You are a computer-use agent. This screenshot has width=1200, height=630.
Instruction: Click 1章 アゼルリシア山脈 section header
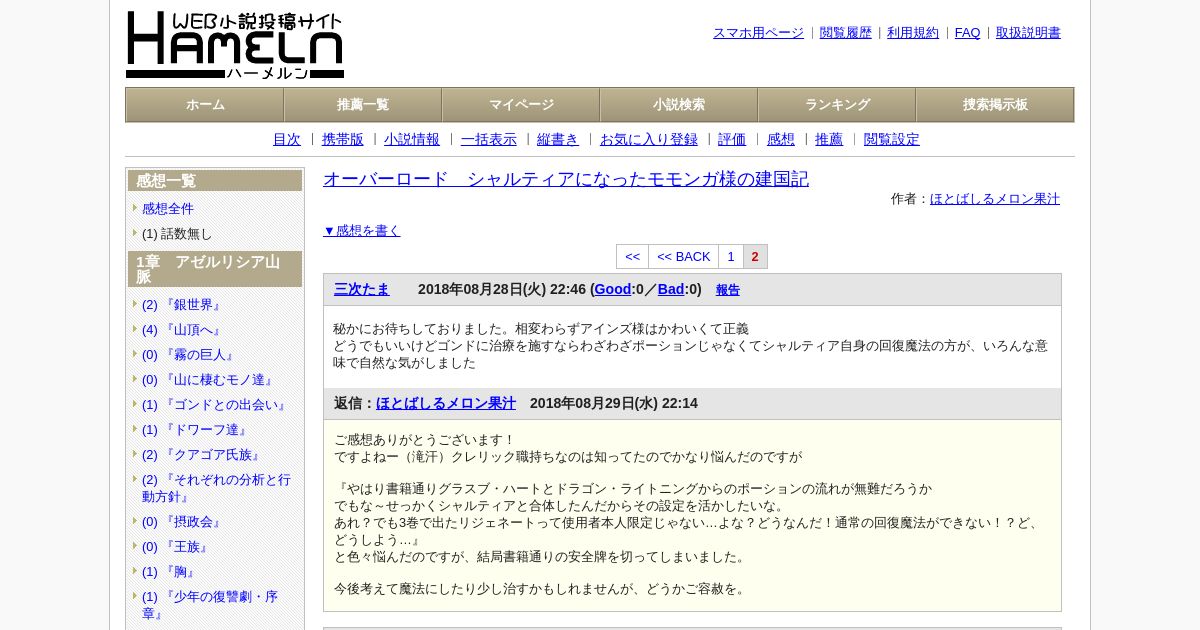click(x=215, y=269)
